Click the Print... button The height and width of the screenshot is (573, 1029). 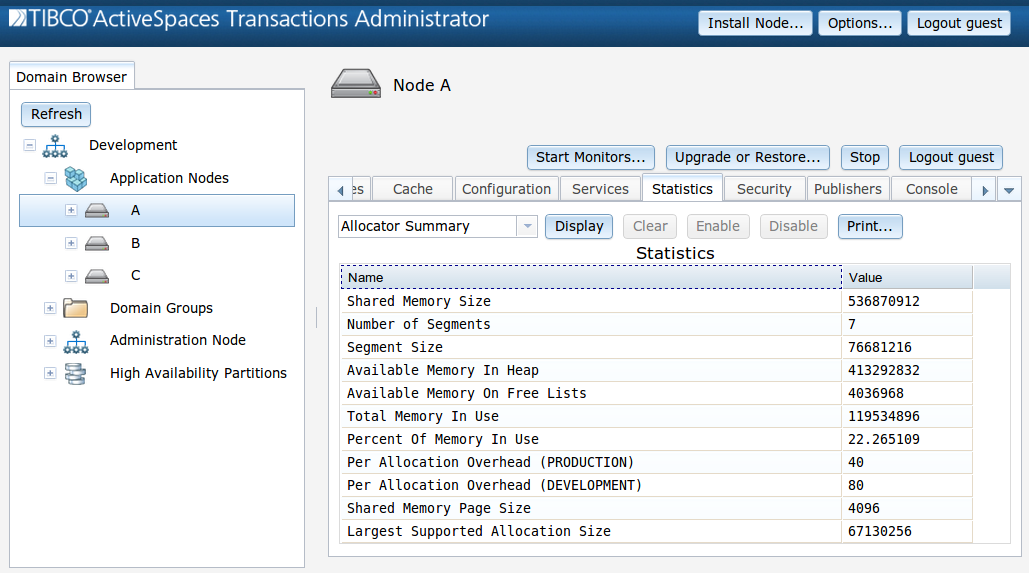click(x=870, y=226)
